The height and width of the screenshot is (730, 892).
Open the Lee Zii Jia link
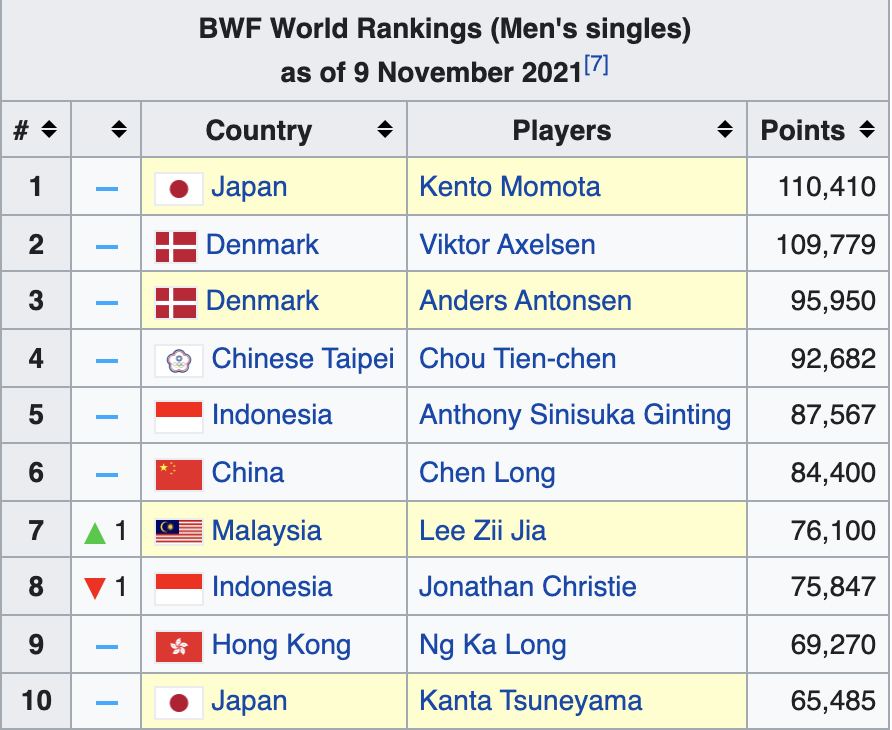(x=482, y=530)
